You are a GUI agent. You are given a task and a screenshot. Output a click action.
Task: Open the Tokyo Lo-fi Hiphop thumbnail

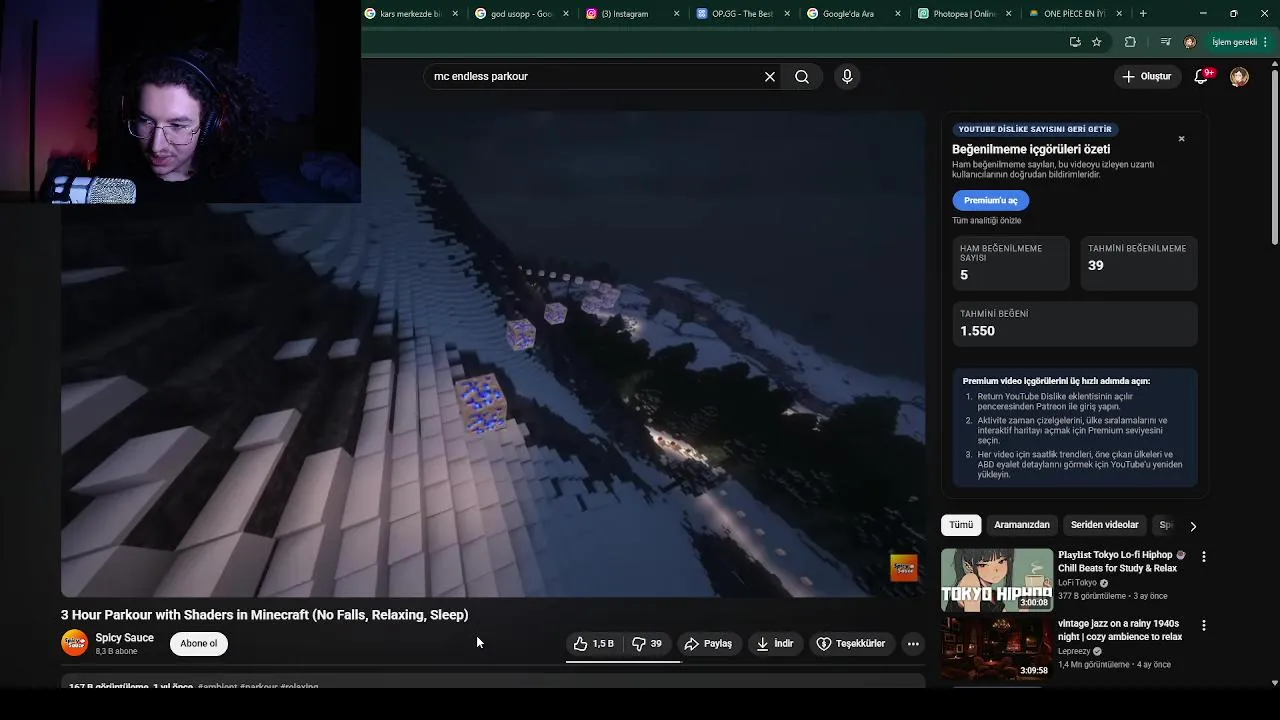[997, 580]
